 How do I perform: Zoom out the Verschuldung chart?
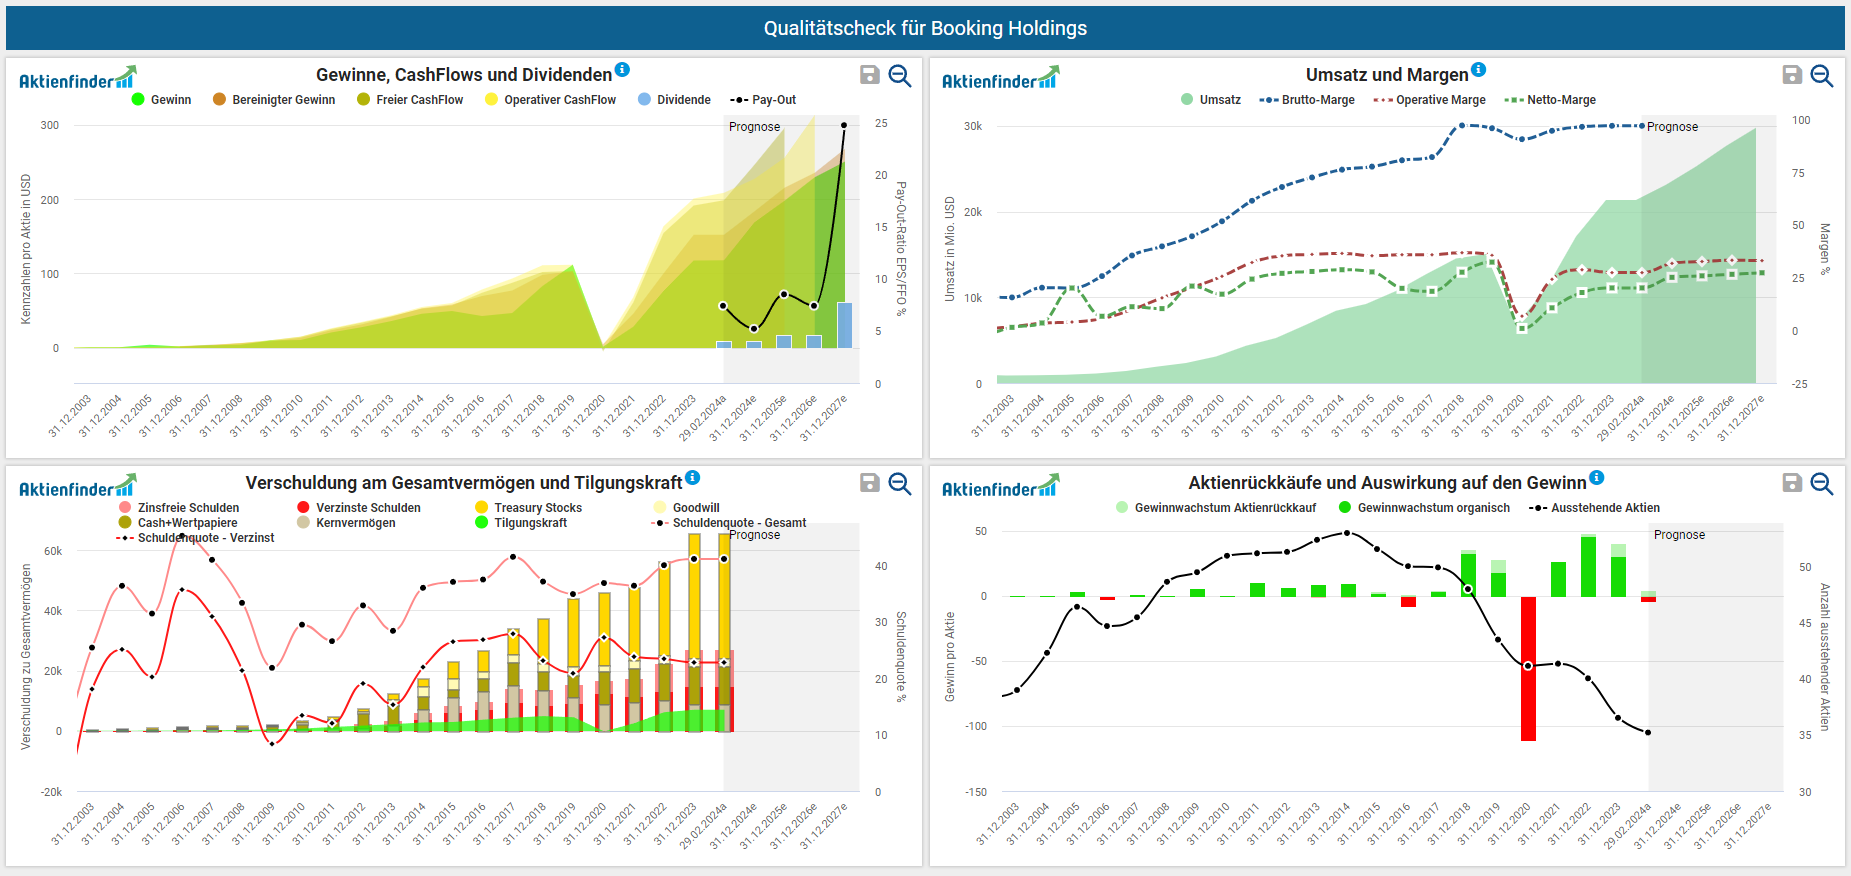point(900,484)
